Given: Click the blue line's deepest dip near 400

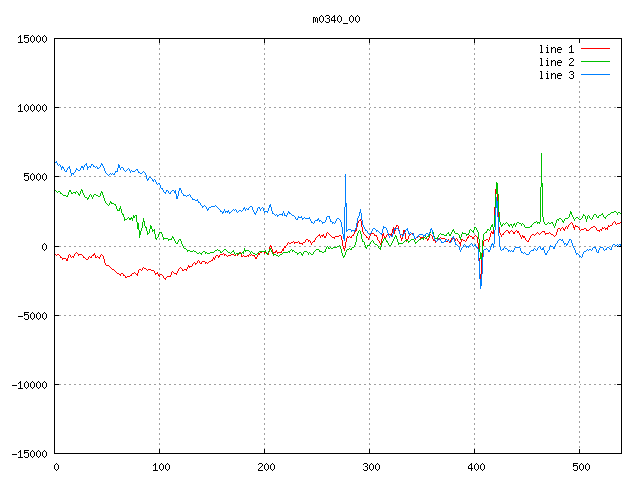Looking at the screenshot, I should (x=481, y=287).
